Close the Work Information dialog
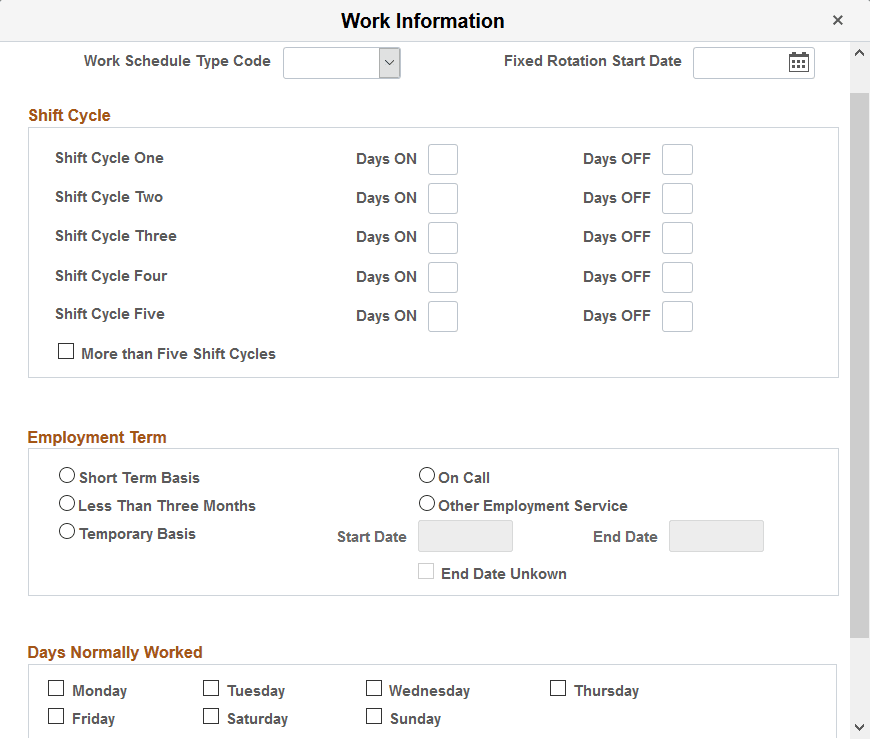Viewport: 870px width, 739px height. click(838, 19)
